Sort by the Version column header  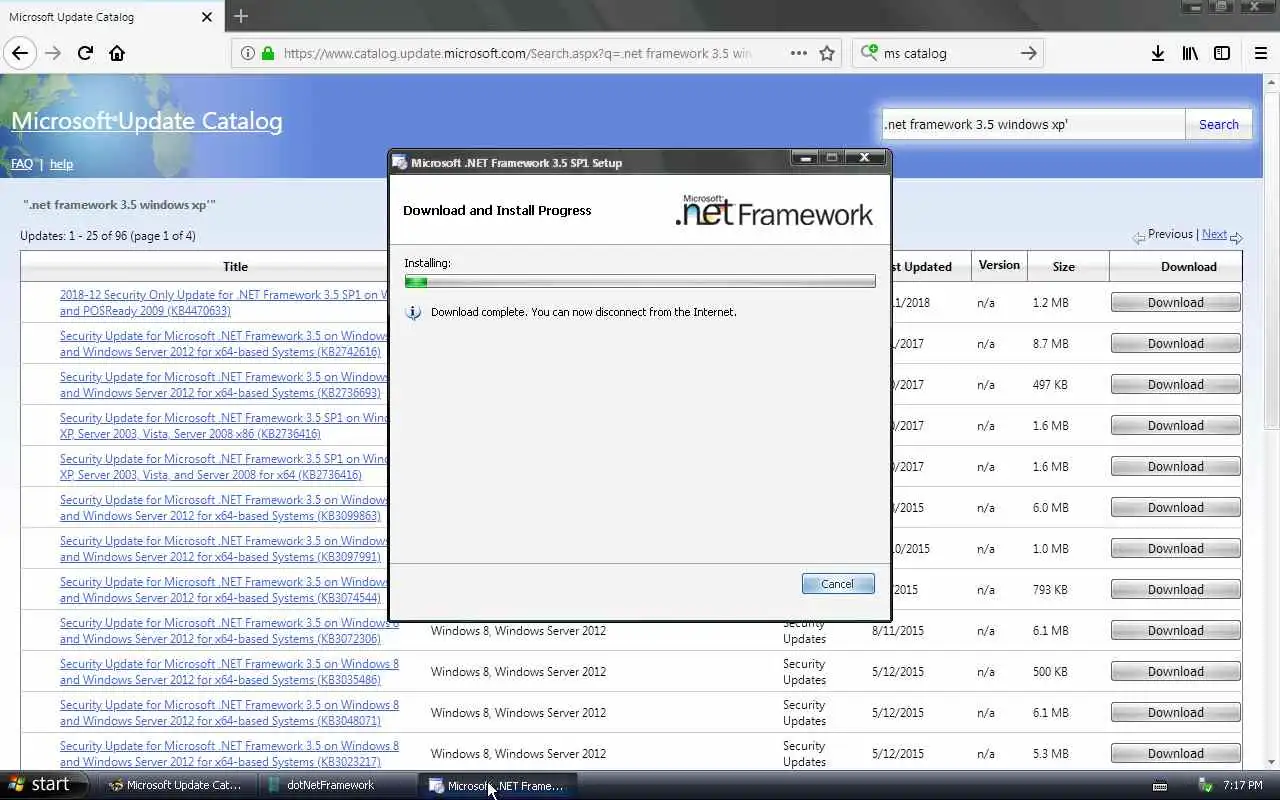[999, 265]
